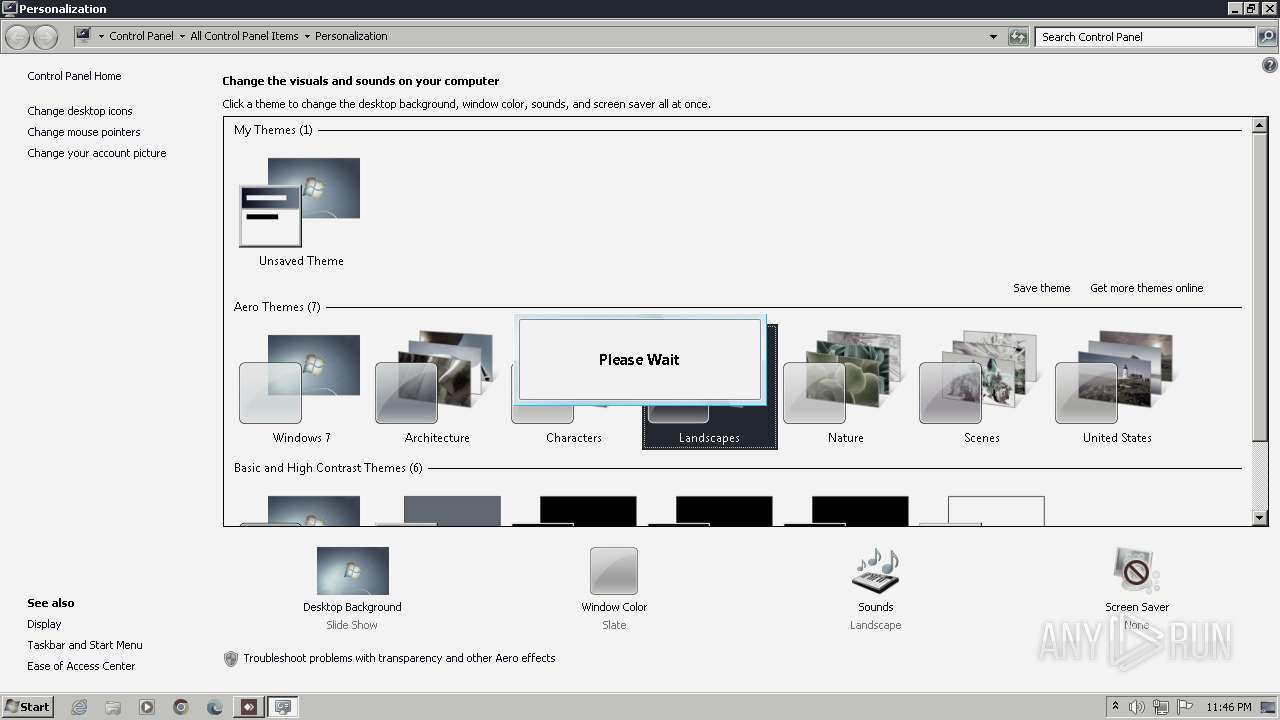Select the Unsaved Theme thumbnail
This screenshot has width=1280, height=720.
[300, 202]
